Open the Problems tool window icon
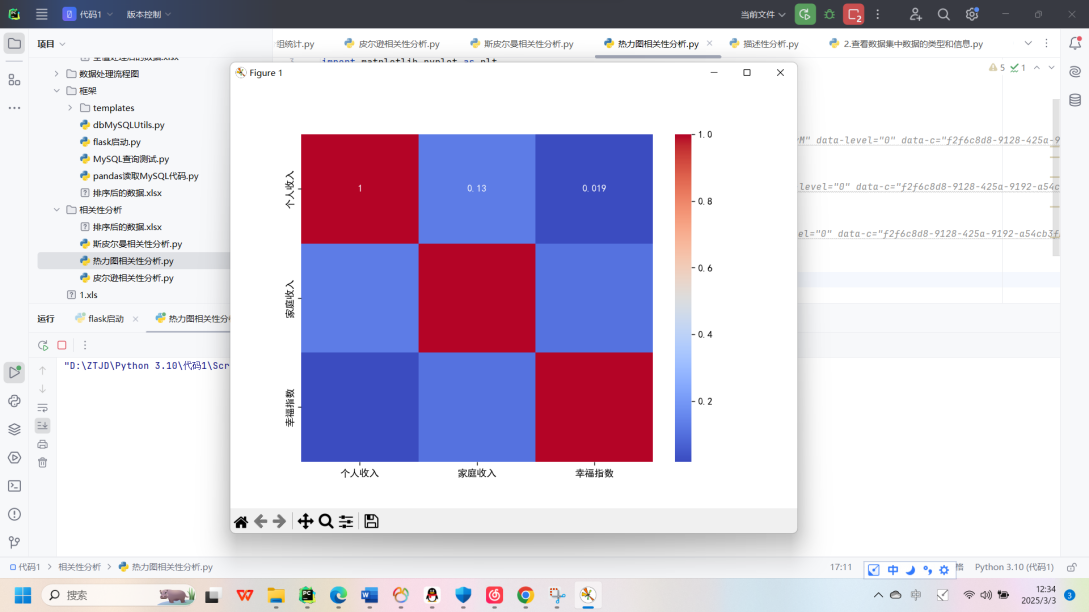 [x=15, y=514]
